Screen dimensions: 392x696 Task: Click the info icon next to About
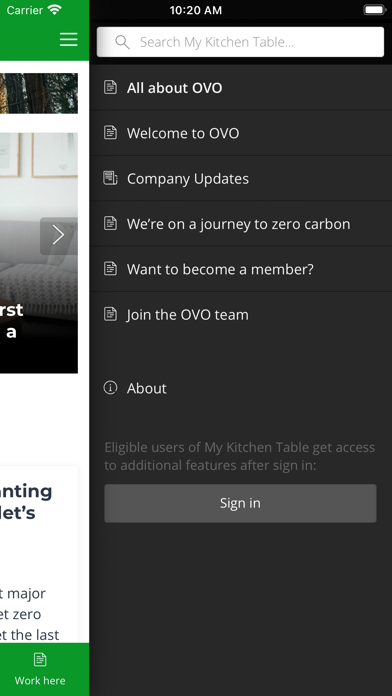point(111,388)
